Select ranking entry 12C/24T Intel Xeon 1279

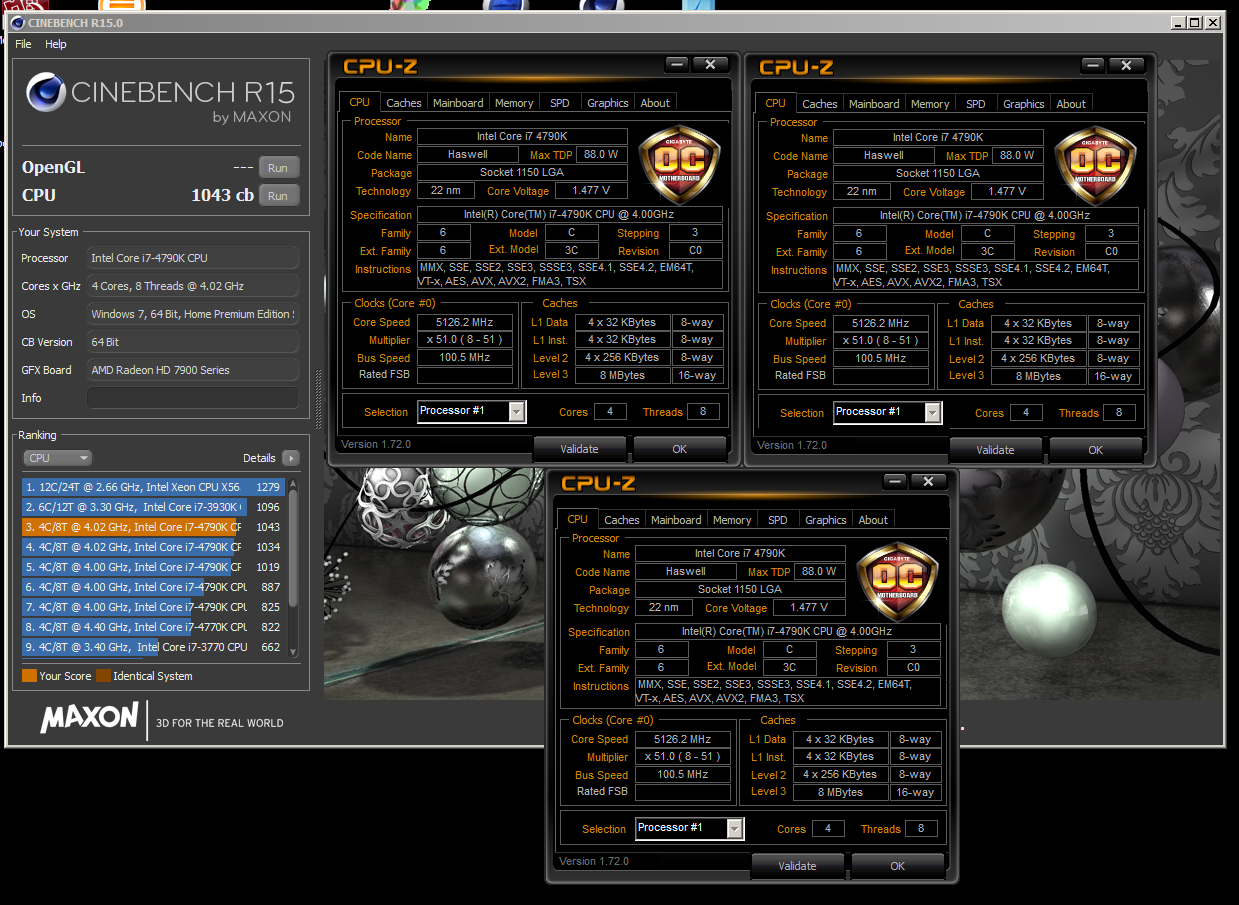154,487
